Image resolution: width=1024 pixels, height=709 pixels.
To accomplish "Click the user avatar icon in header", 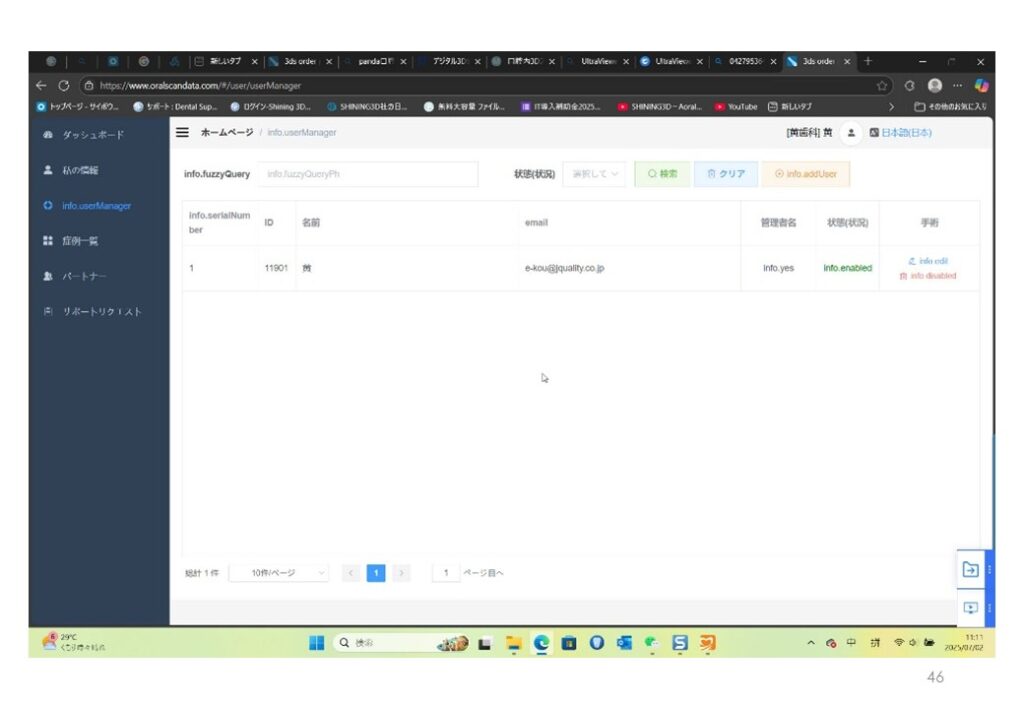I will coord(850,132).
